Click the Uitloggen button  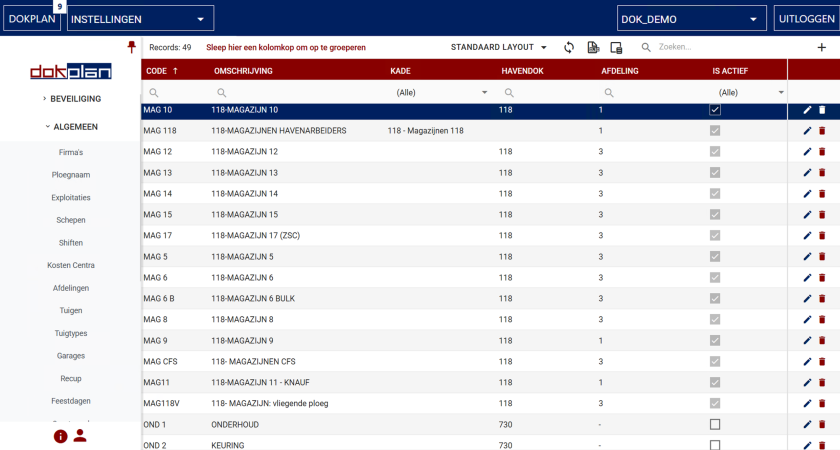(x=804, y=19)
